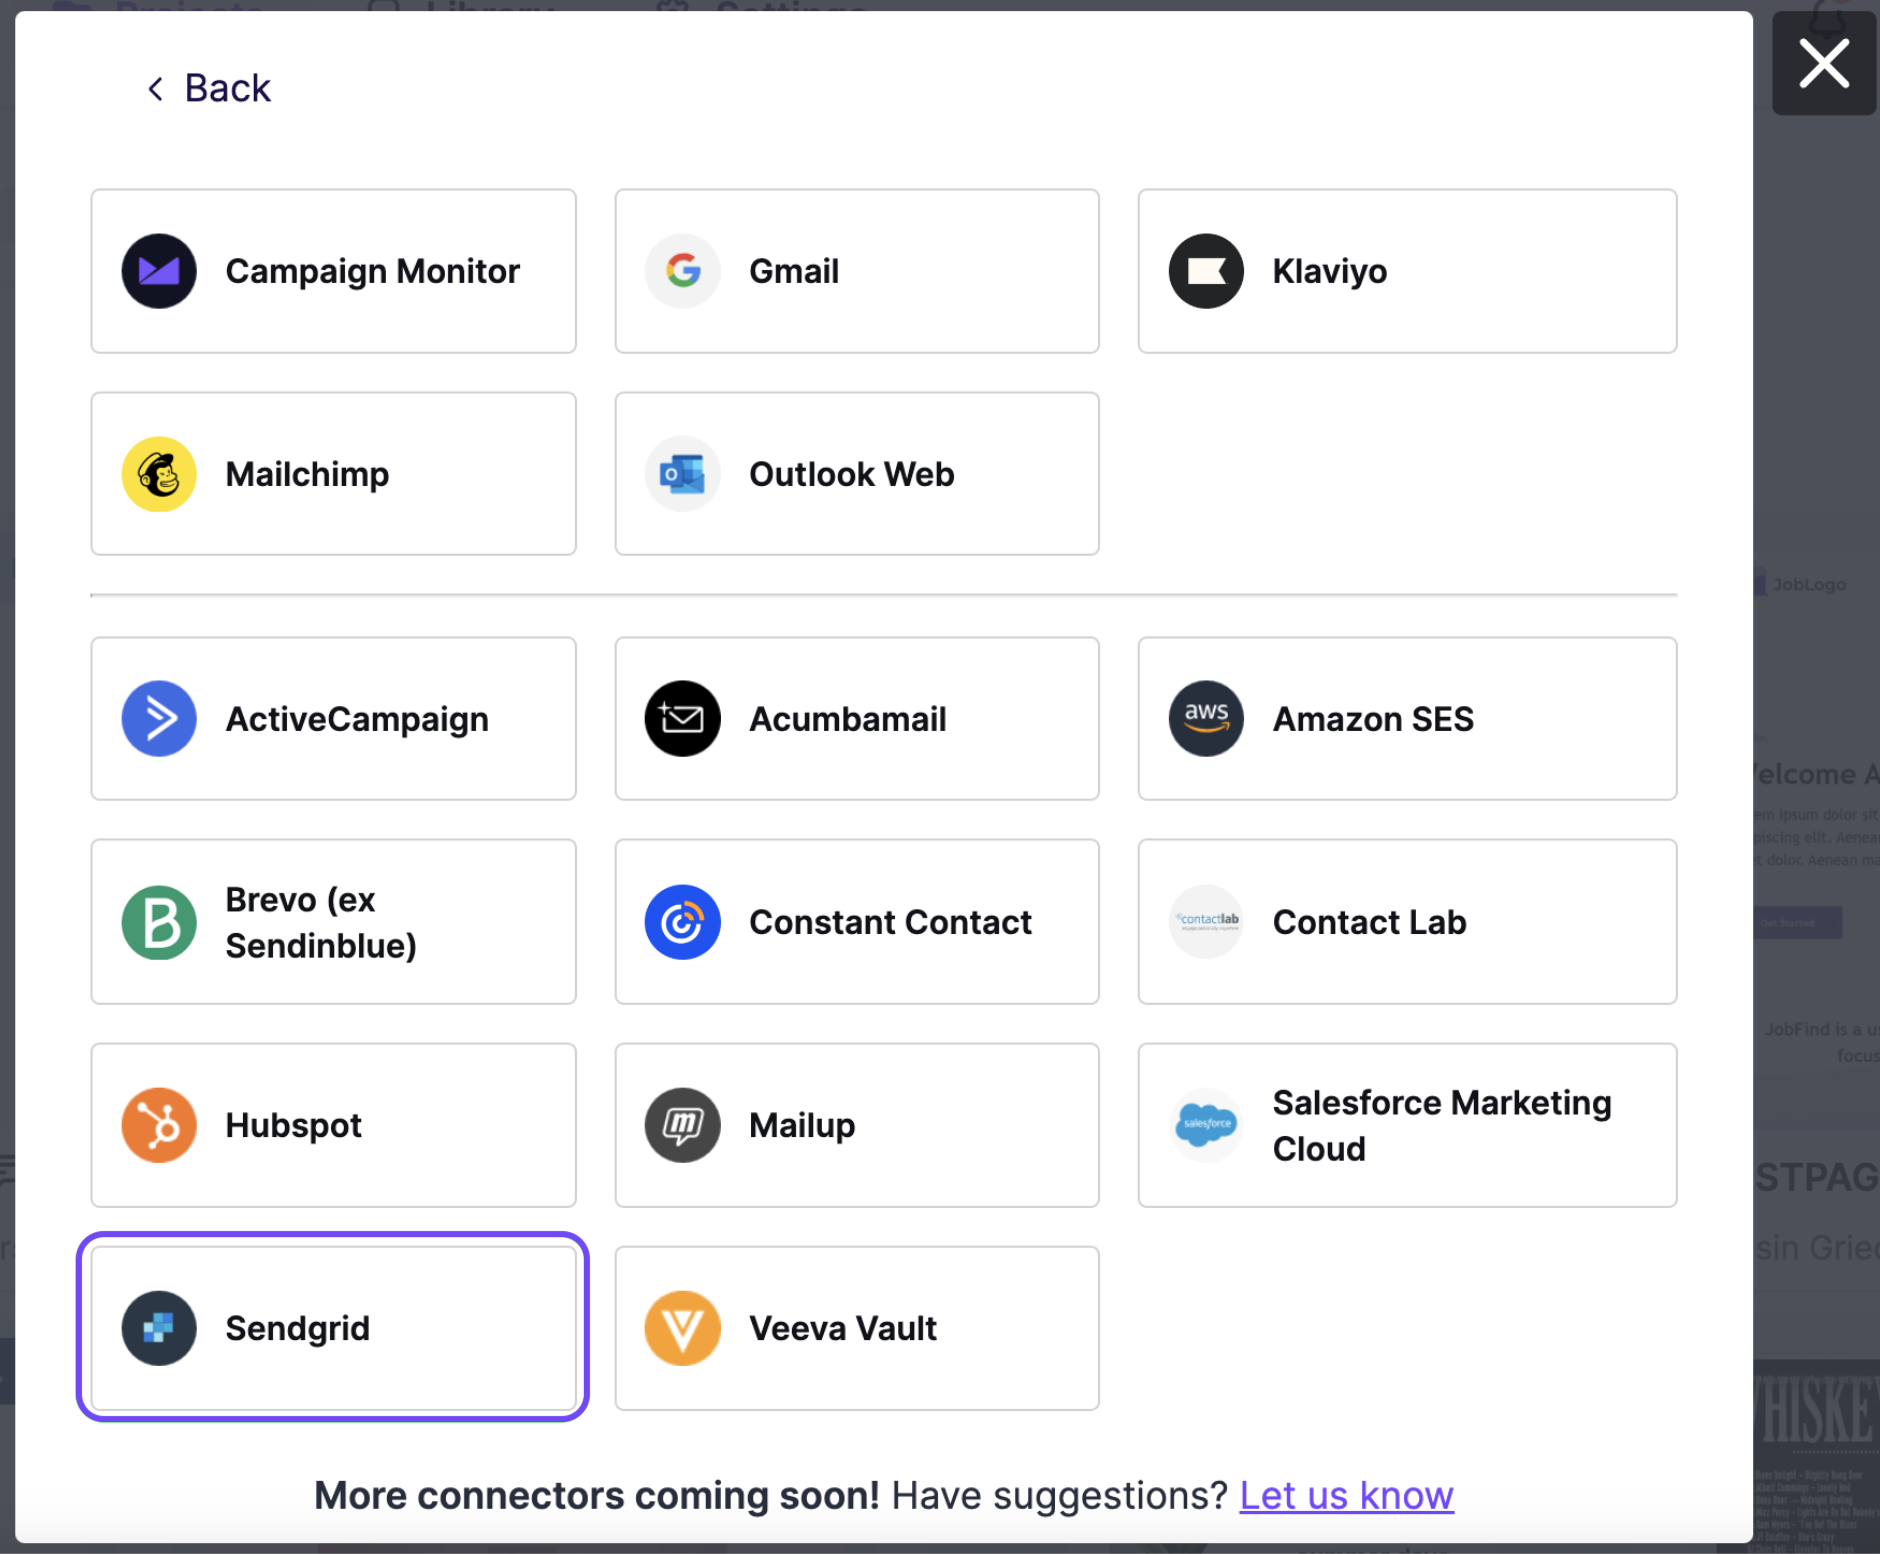
Task: Pick the Amazon SES aws icon
Action: coord(1206,719)
